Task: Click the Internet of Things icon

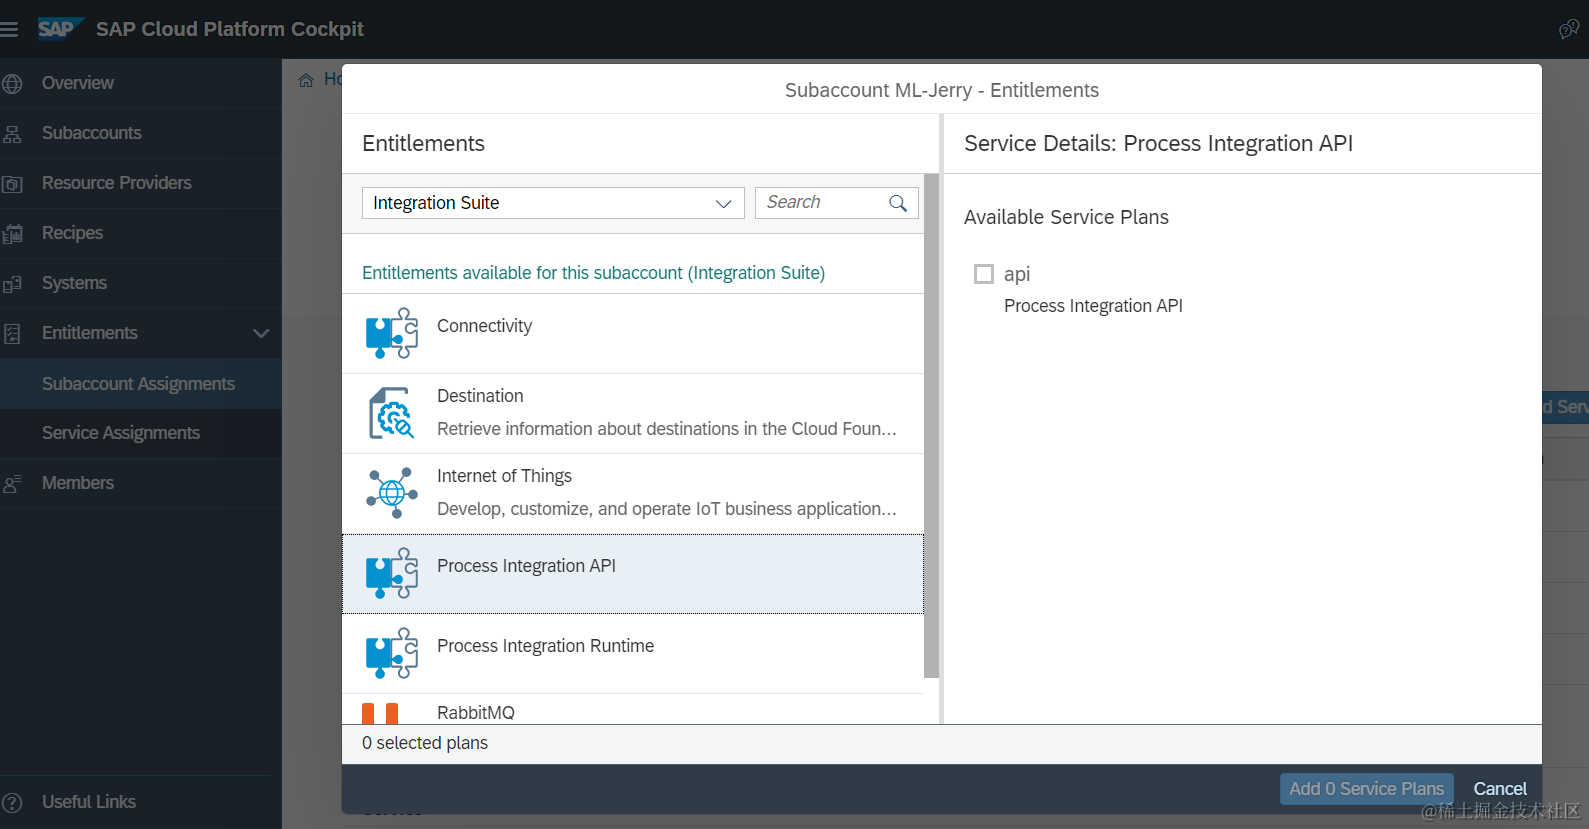Action: (392, 493)
